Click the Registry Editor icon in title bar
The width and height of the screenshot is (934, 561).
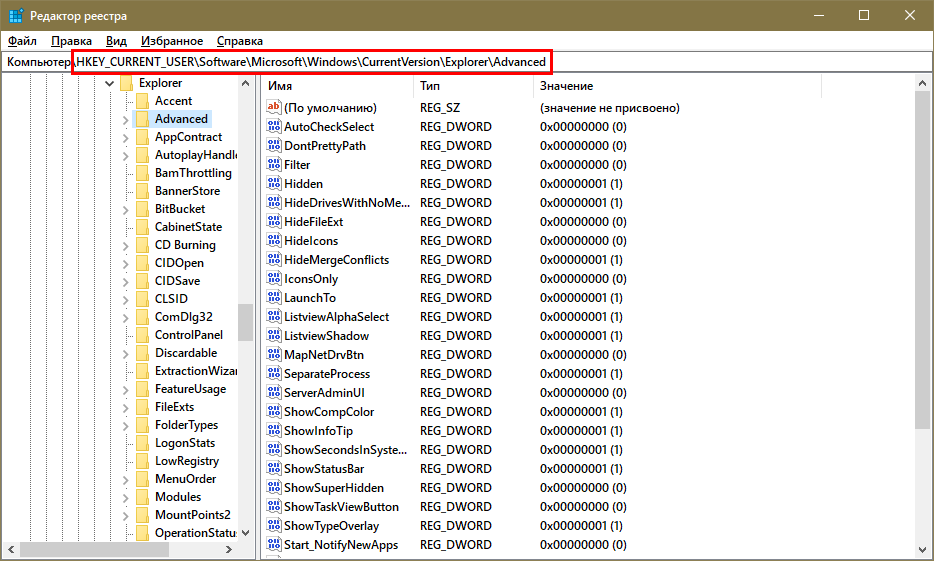(16, 15)
